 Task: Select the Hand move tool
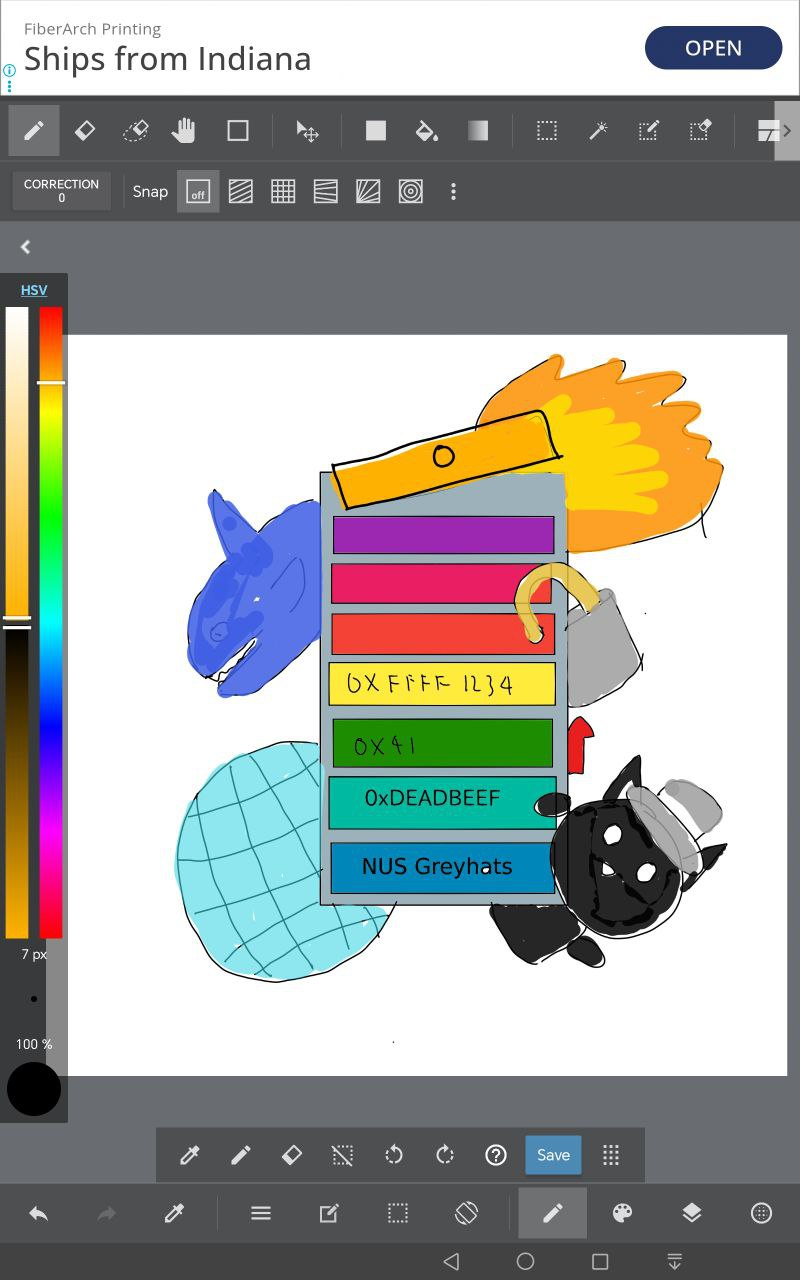[184, 131]
